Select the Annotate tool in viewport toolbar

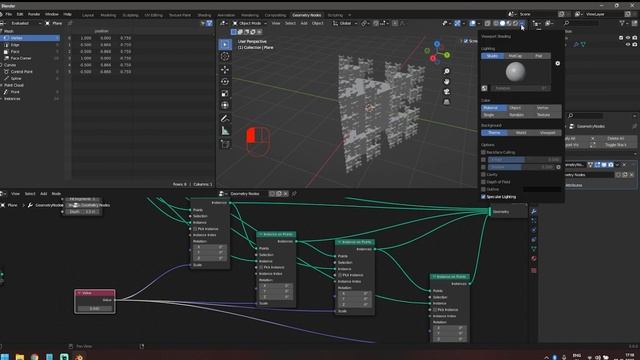[225, 119]
